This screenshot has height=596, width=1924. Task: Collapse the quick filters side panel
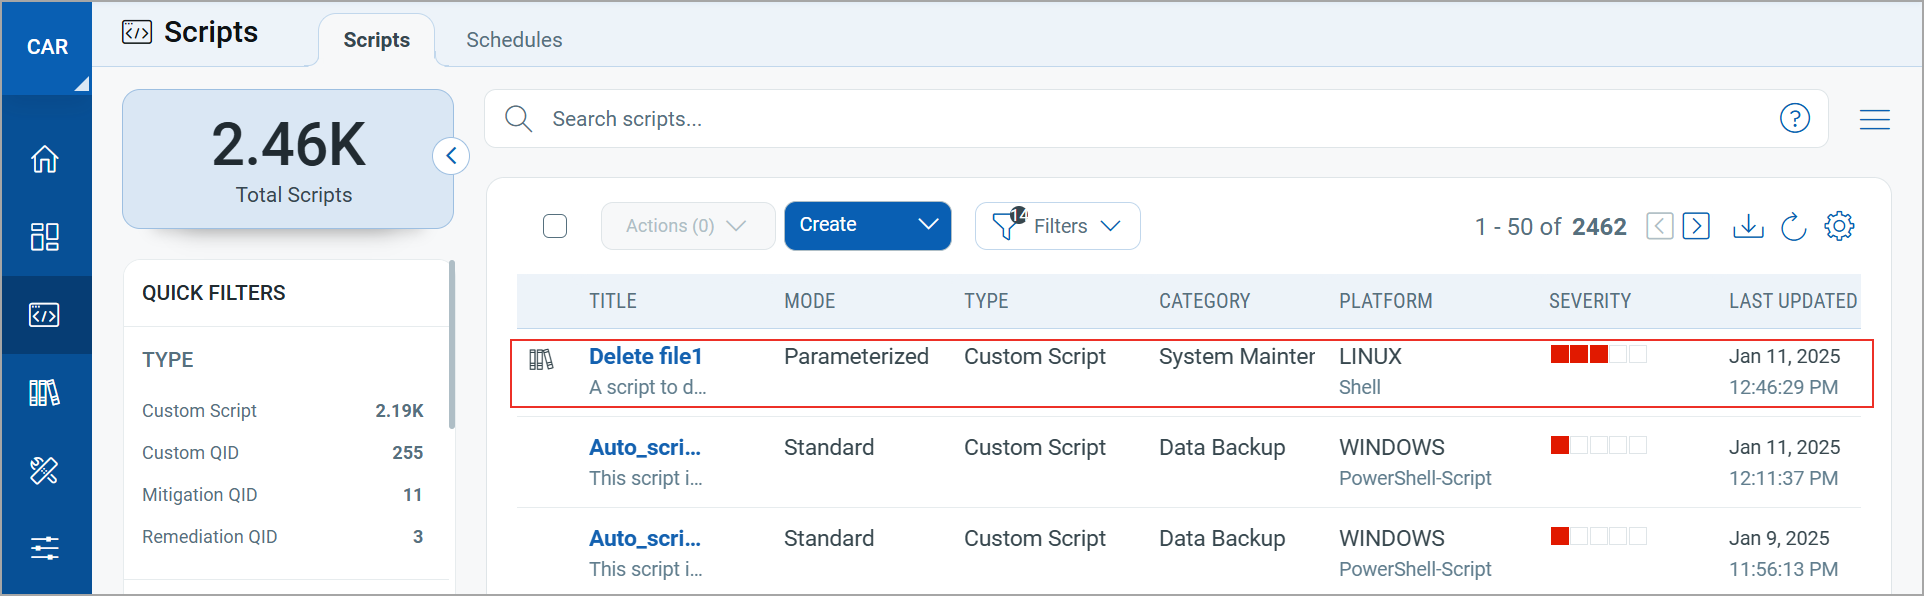coord(452,156)
